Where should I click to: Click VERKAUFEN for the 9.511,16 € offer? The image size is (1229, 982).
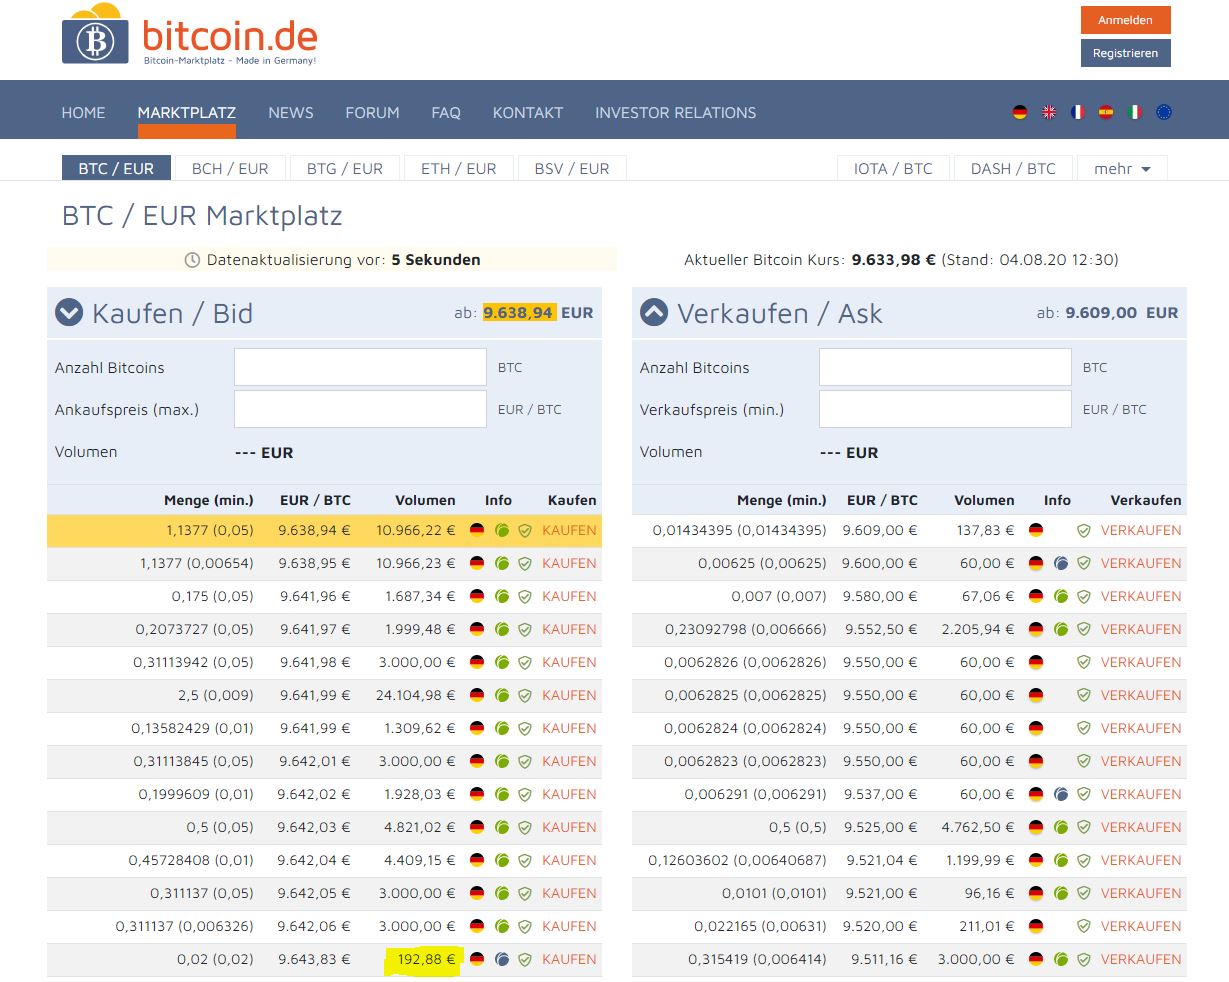pos(1141,959)
